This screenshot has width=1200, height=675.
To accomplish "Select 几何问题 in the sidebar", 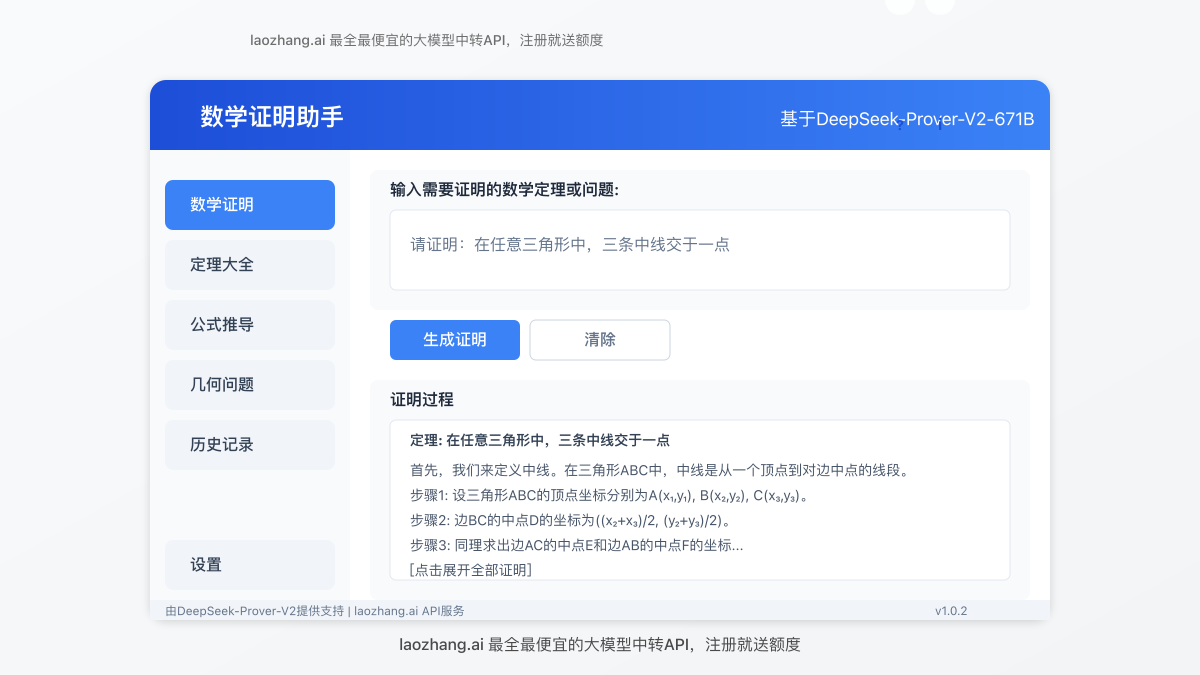I will coord(250,385).
